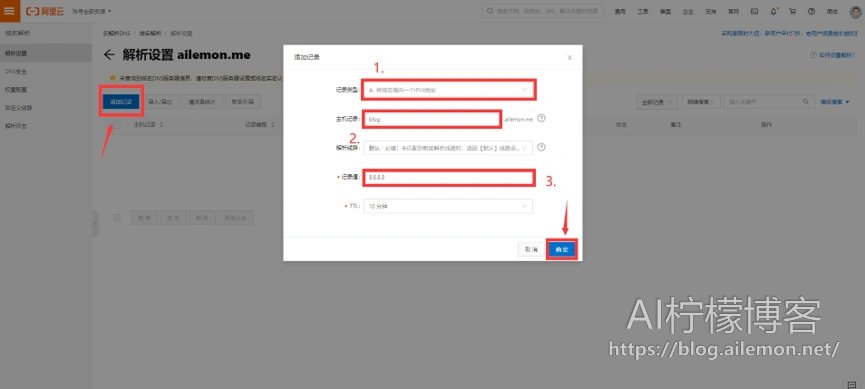Open the hamburger main menu

(10, 10)
